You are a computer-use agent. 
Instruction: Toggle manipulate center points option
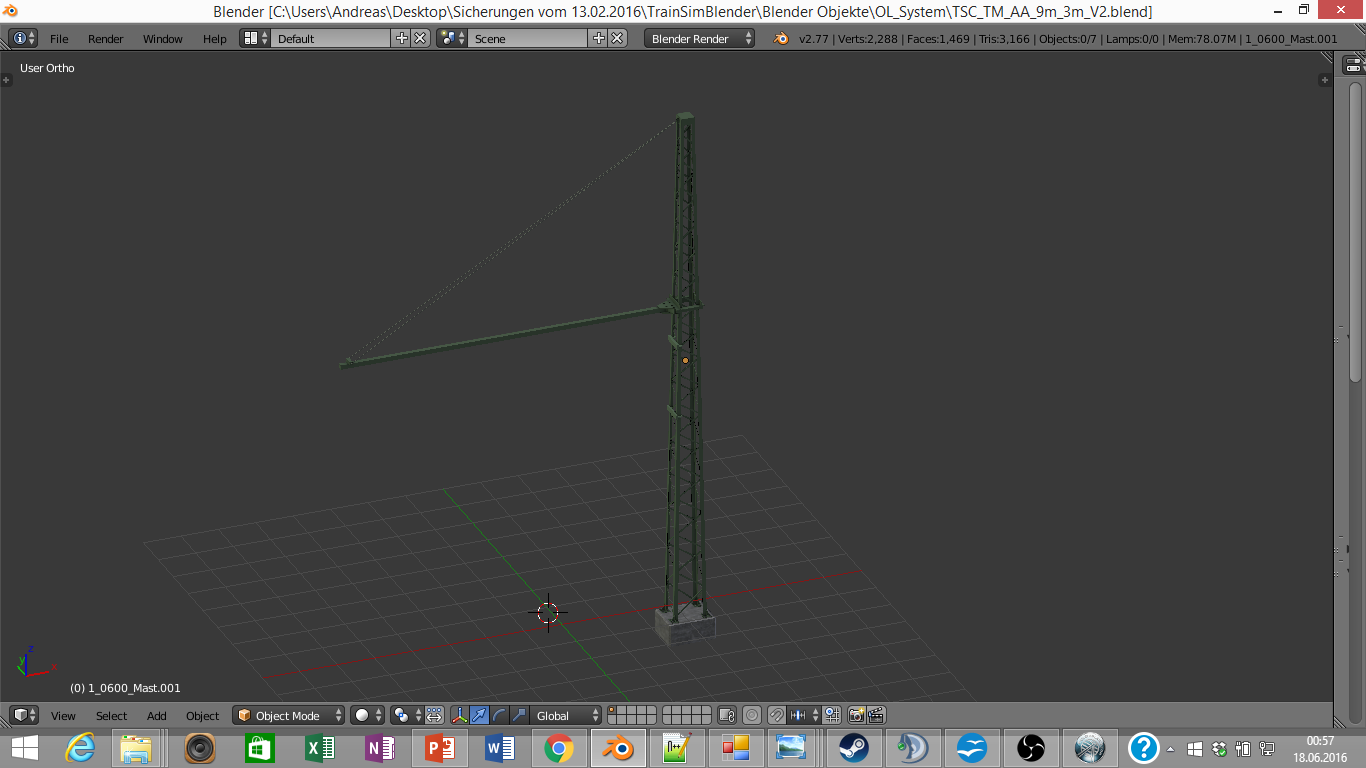point(434,715)
